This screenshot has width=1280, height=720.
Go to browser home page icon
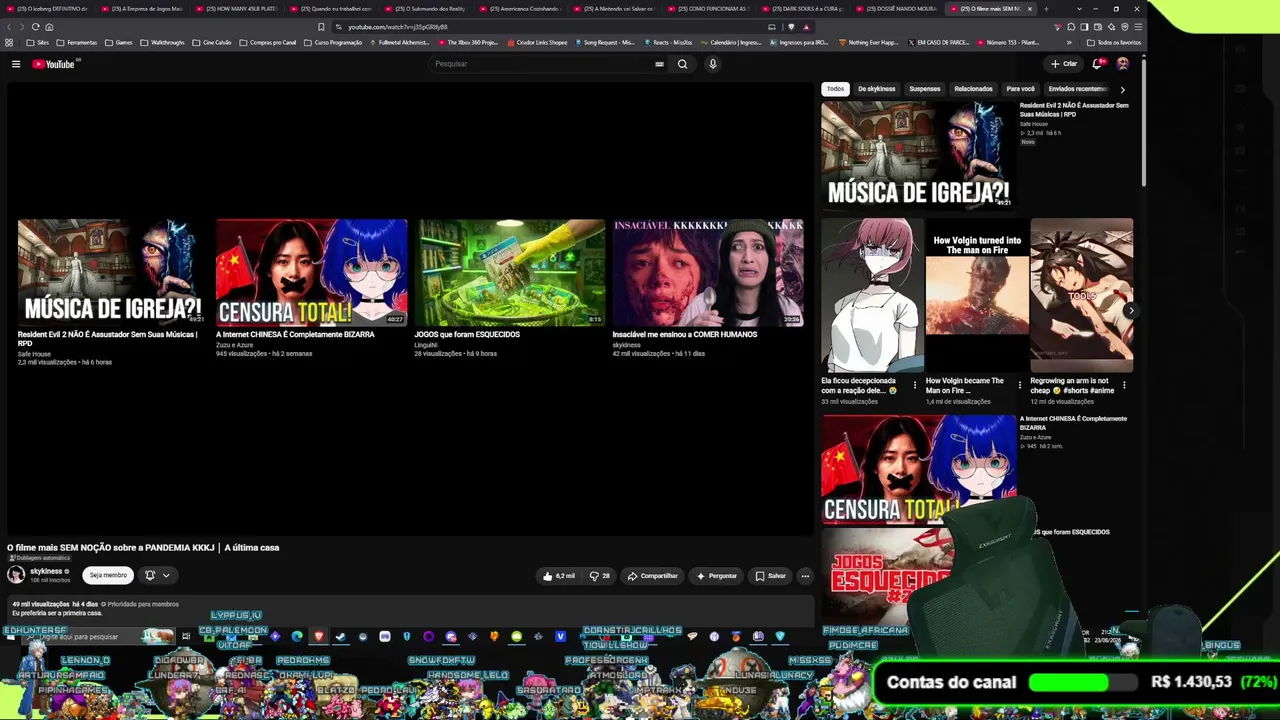point(49,27)
